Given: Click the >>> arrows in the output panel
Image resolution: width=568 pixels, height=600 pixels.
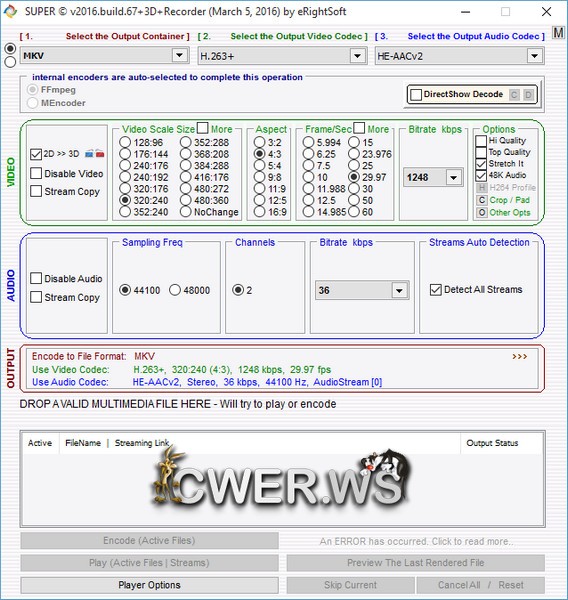Looking at the screenshot, I should click(519, 356).
